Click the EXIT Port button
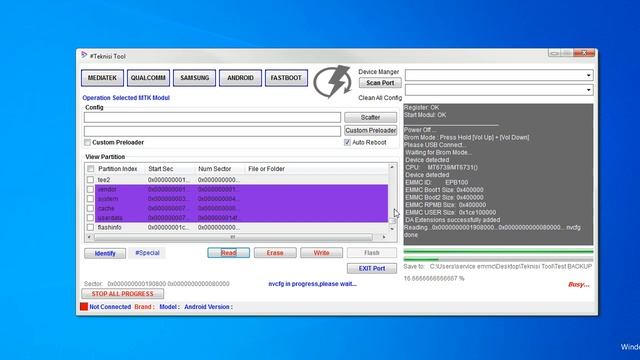640x360 pixels. (372, 269)
